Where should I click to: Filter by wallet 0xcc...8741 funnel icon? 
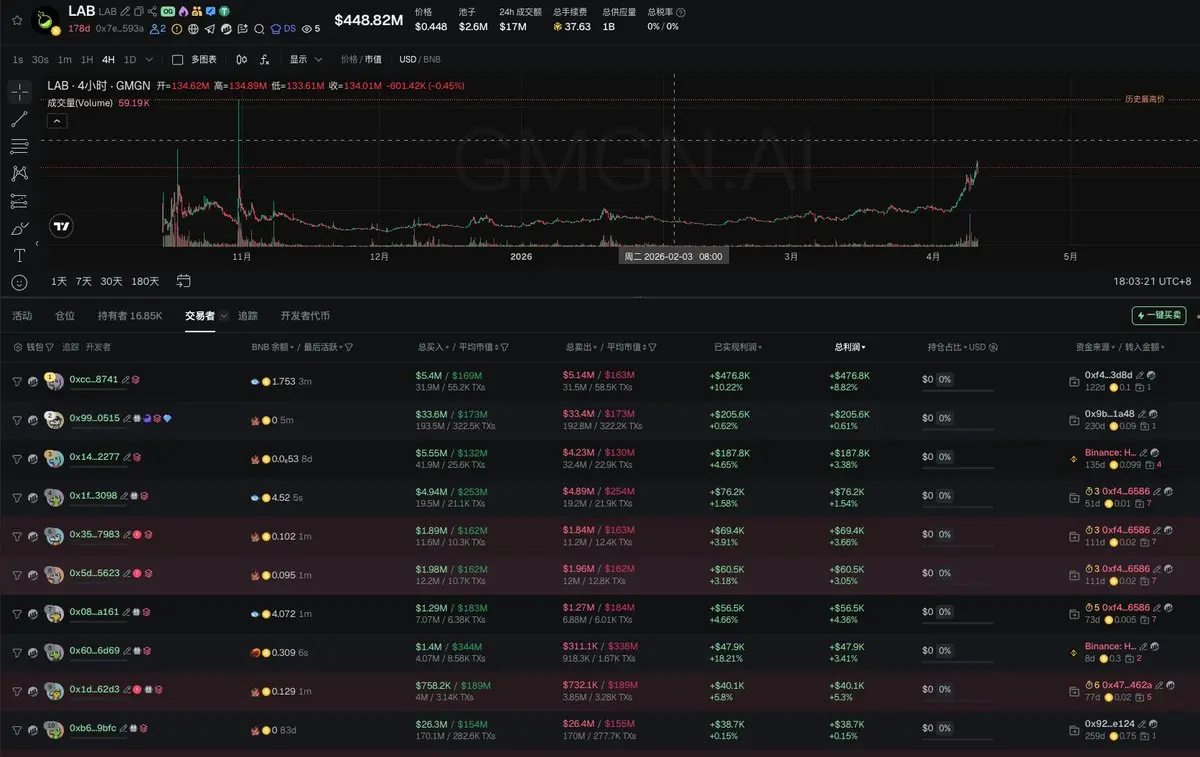[x=17, y=381]
